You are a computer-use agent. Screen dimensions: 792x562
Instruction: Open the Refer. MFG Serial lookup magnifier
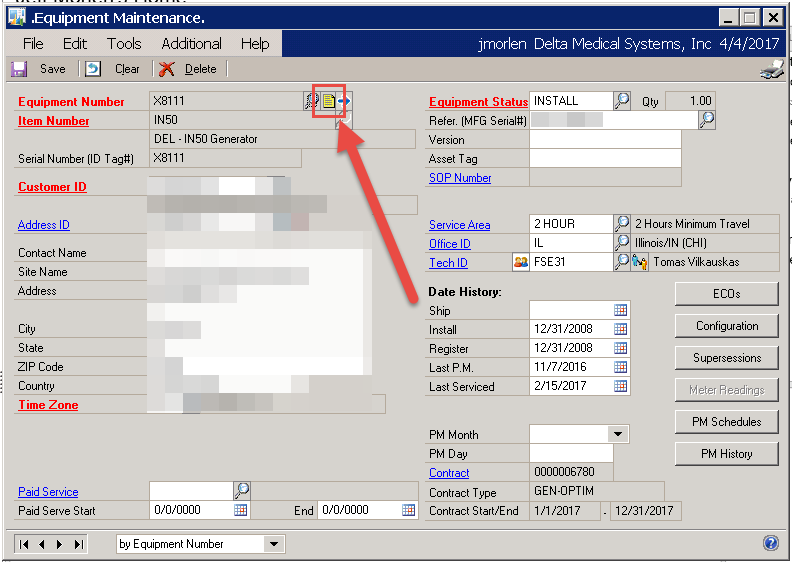point(707,120)
